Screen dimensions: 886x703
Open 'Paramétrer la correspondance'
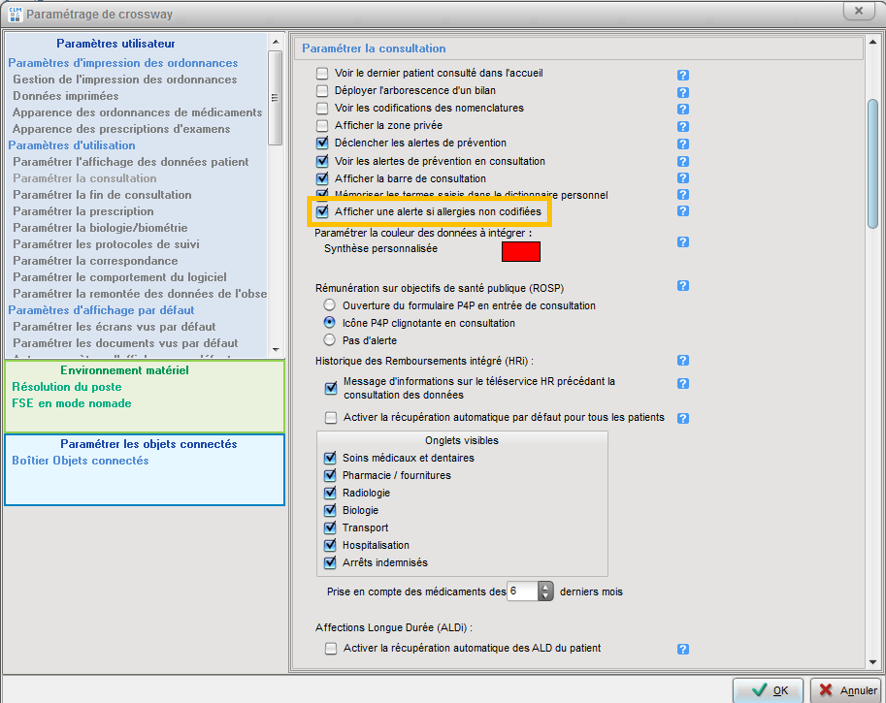tap(95, 261)
